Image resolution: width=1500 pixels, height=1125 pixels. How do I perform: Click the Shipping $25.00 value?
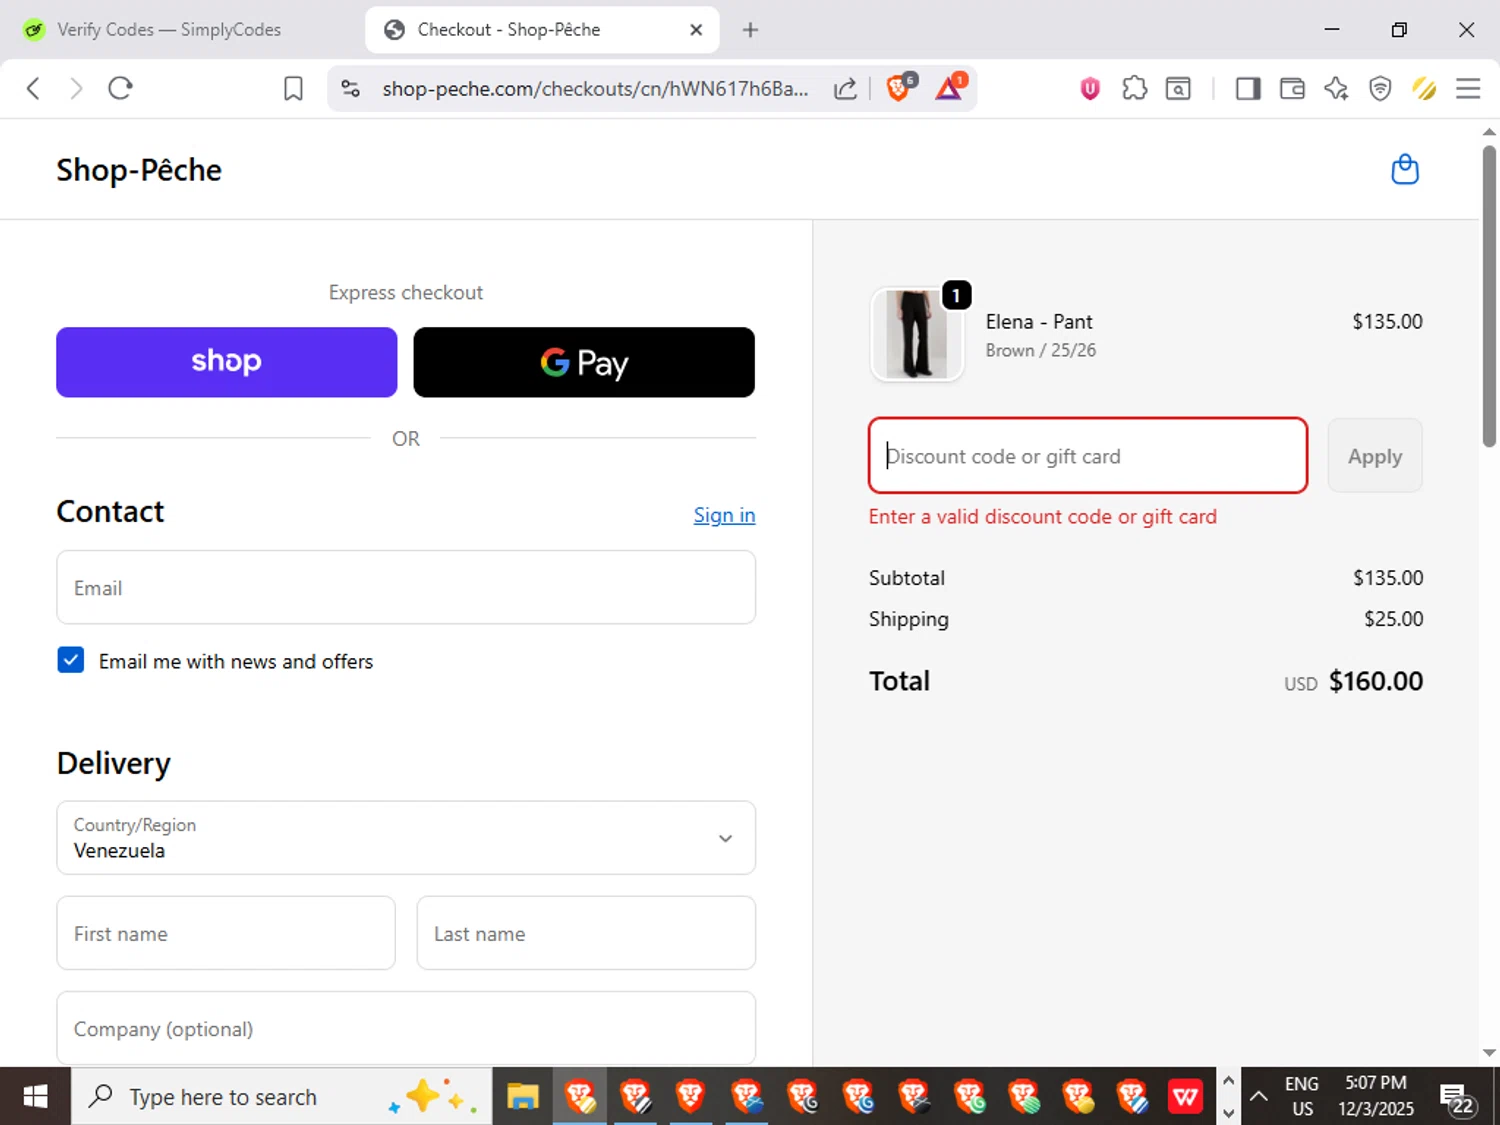tap(1394, 619)
